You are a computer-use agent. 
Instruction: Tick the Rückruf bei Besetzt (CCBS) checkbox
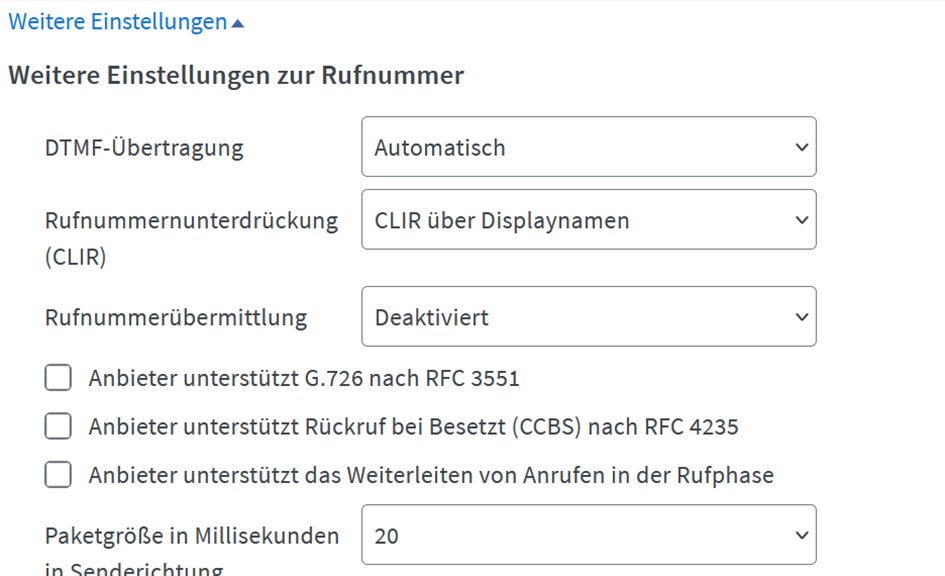coord(58,426)
